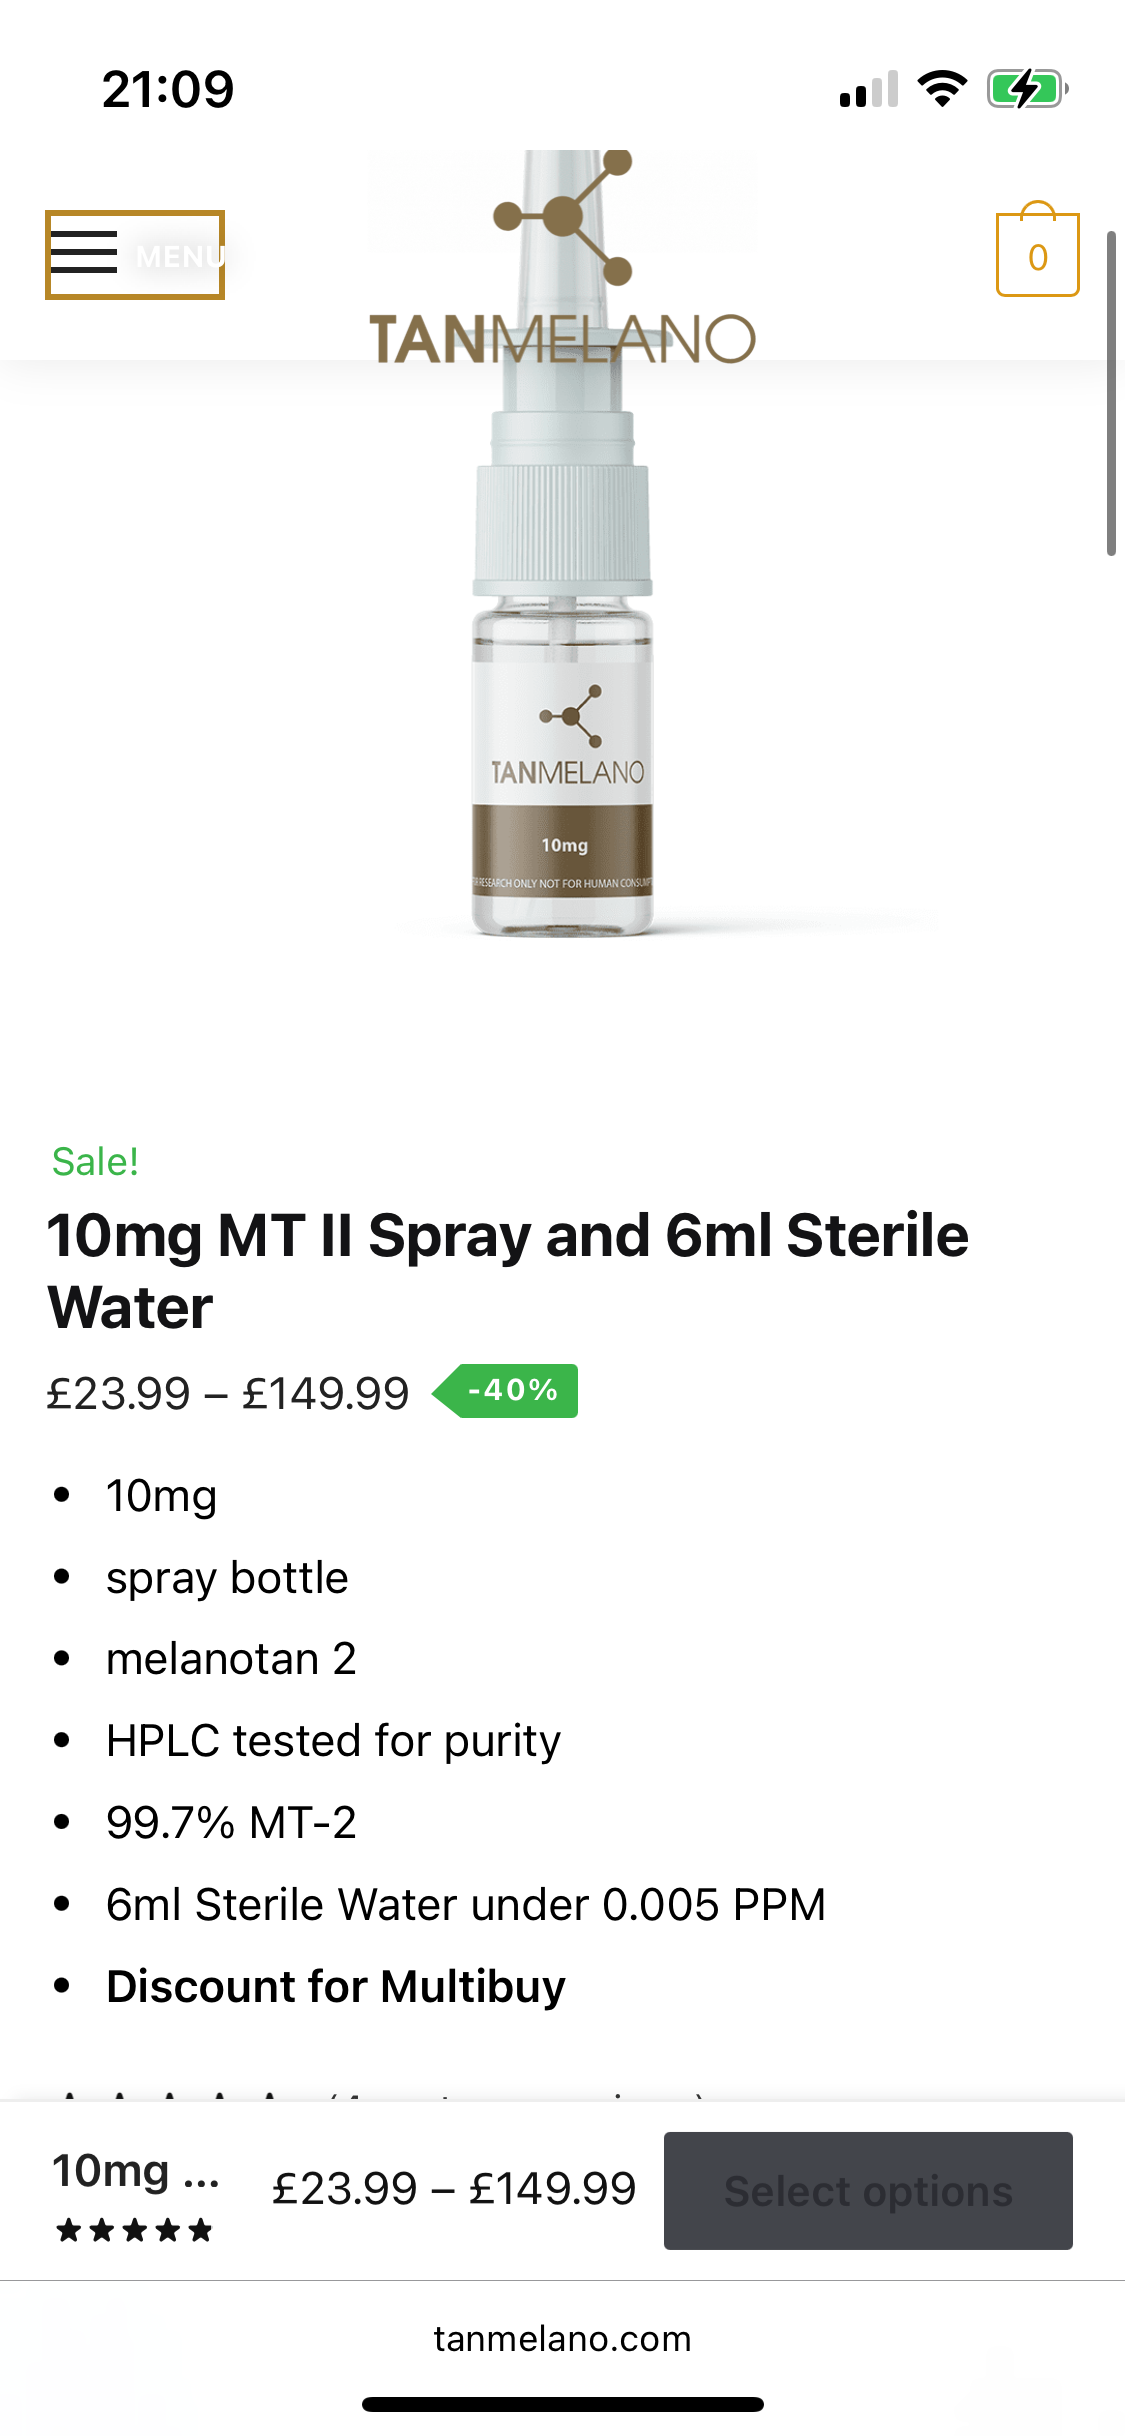Click the Select options button
This screenshot has width=1125, height=2436.
click(x=868, y=2190)
